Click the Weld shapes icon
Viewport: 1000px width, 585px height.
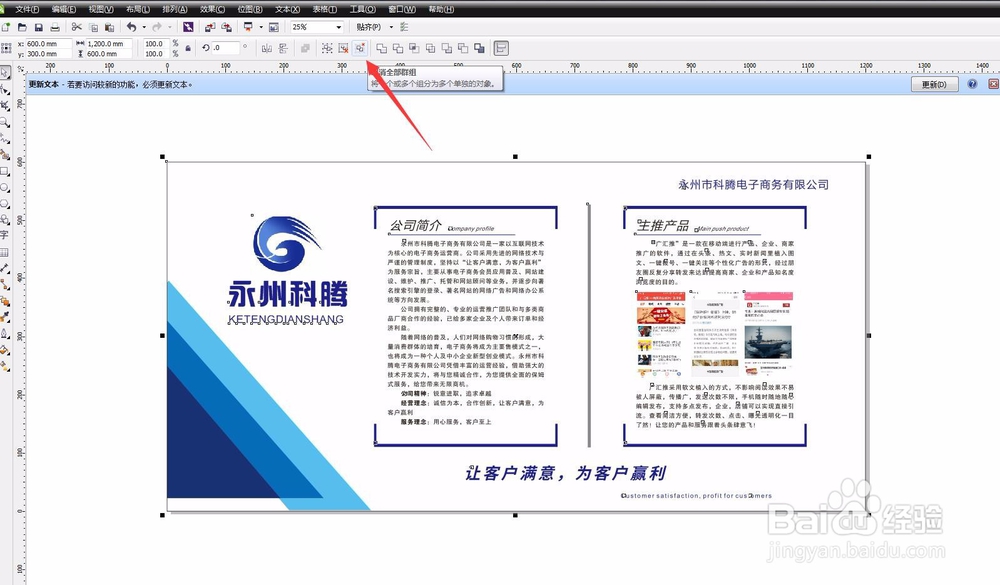(381, 48)
